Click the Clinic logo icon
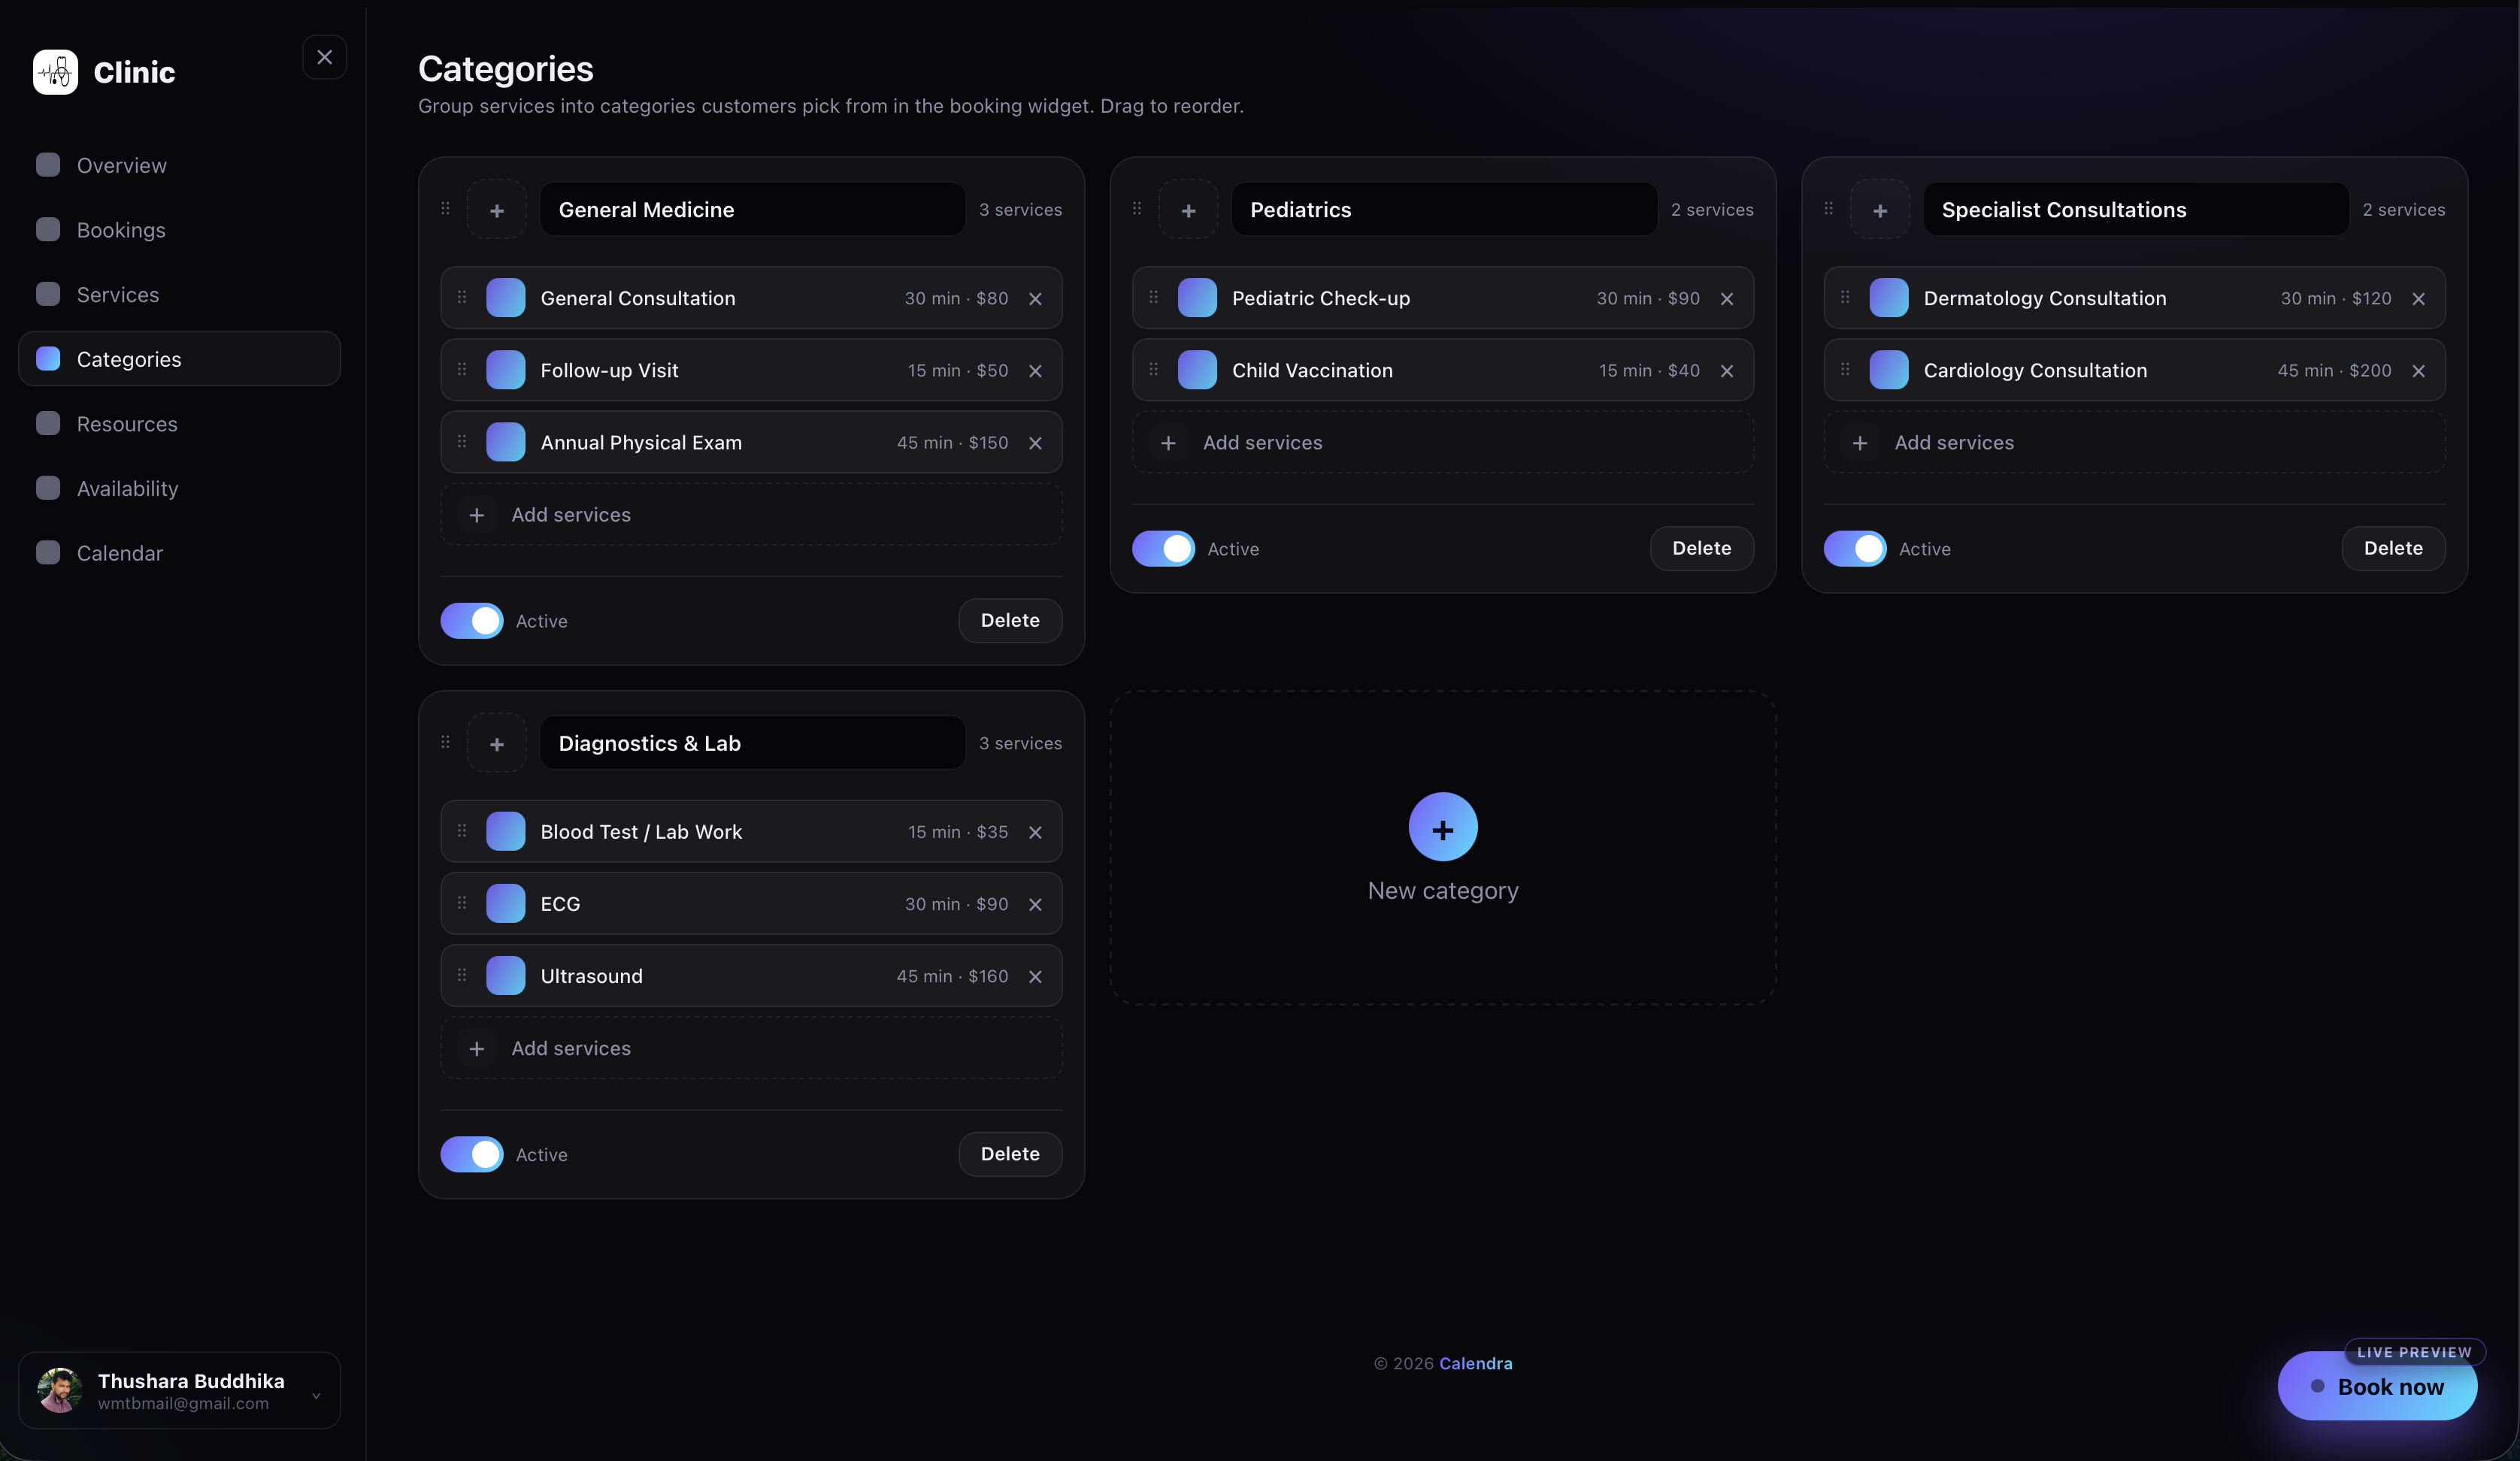The width and height of the screenshot is (2520, 1461). point(55,72)
